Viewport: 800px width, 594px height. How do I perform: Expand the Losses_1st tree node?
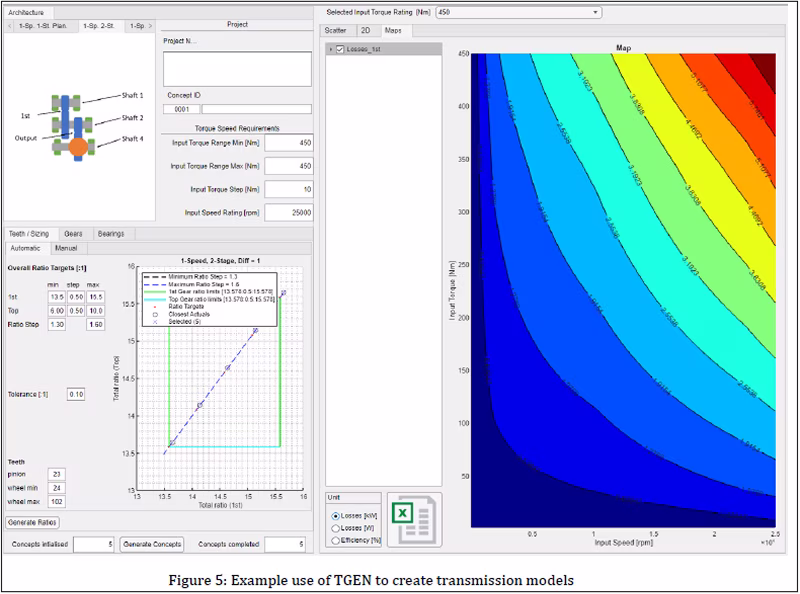click(331, 49)
